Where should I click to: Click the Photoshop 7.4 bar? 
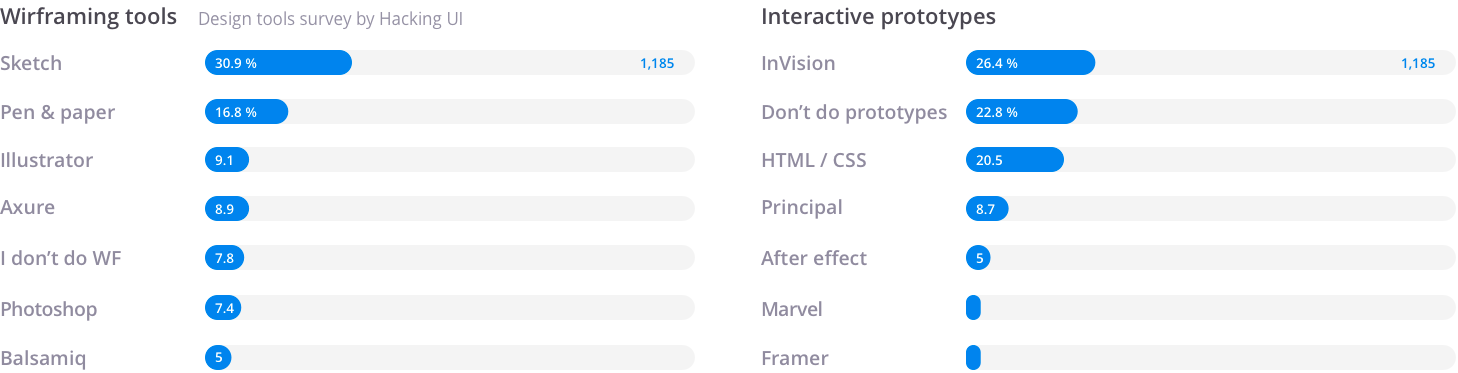(223, 308)
